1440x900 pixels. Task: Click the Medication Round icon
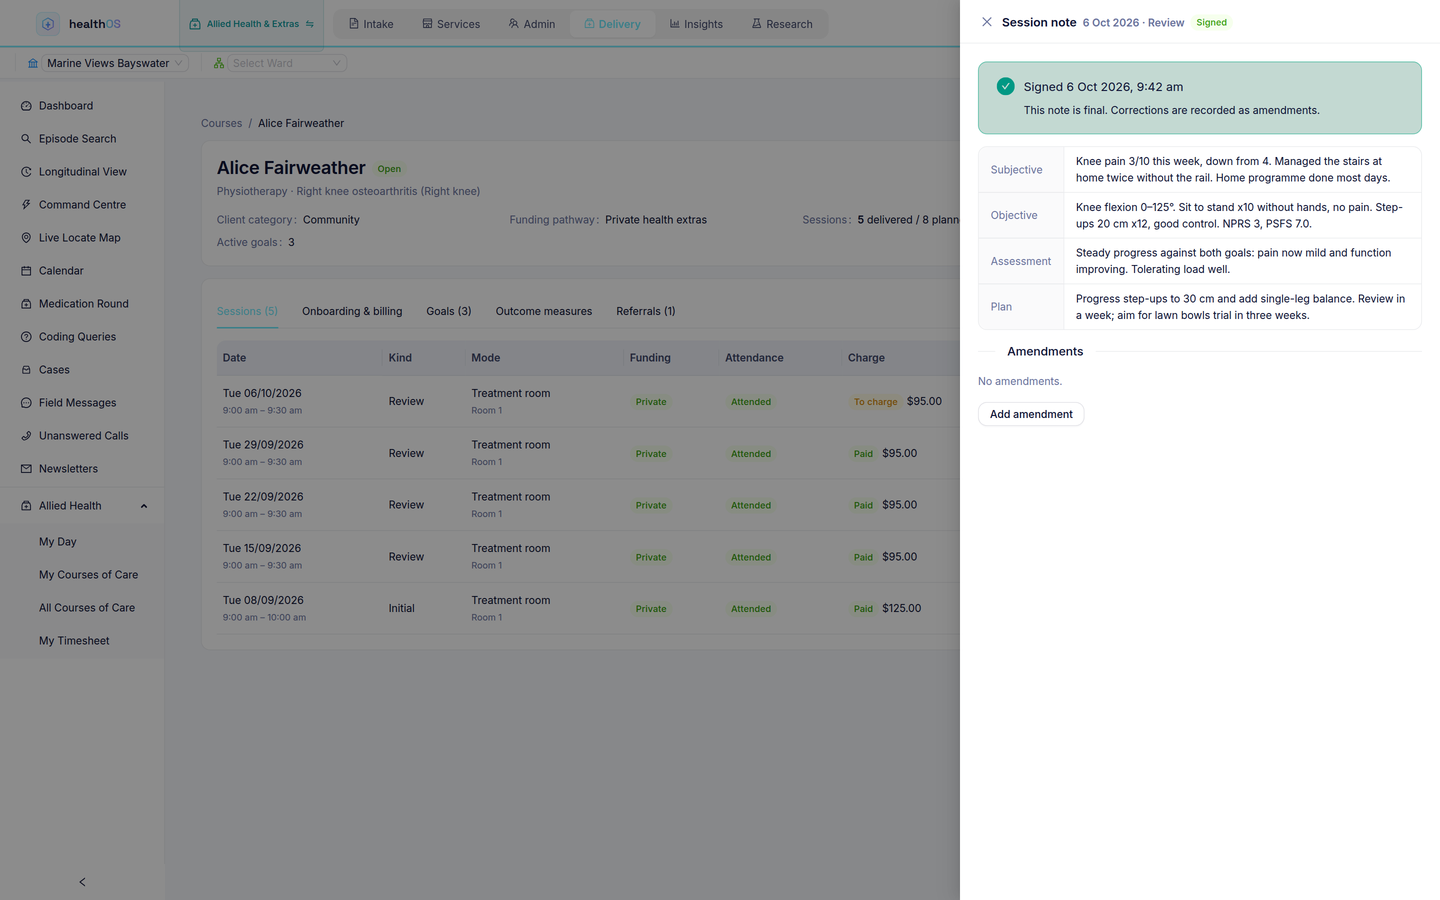(26, 304)
